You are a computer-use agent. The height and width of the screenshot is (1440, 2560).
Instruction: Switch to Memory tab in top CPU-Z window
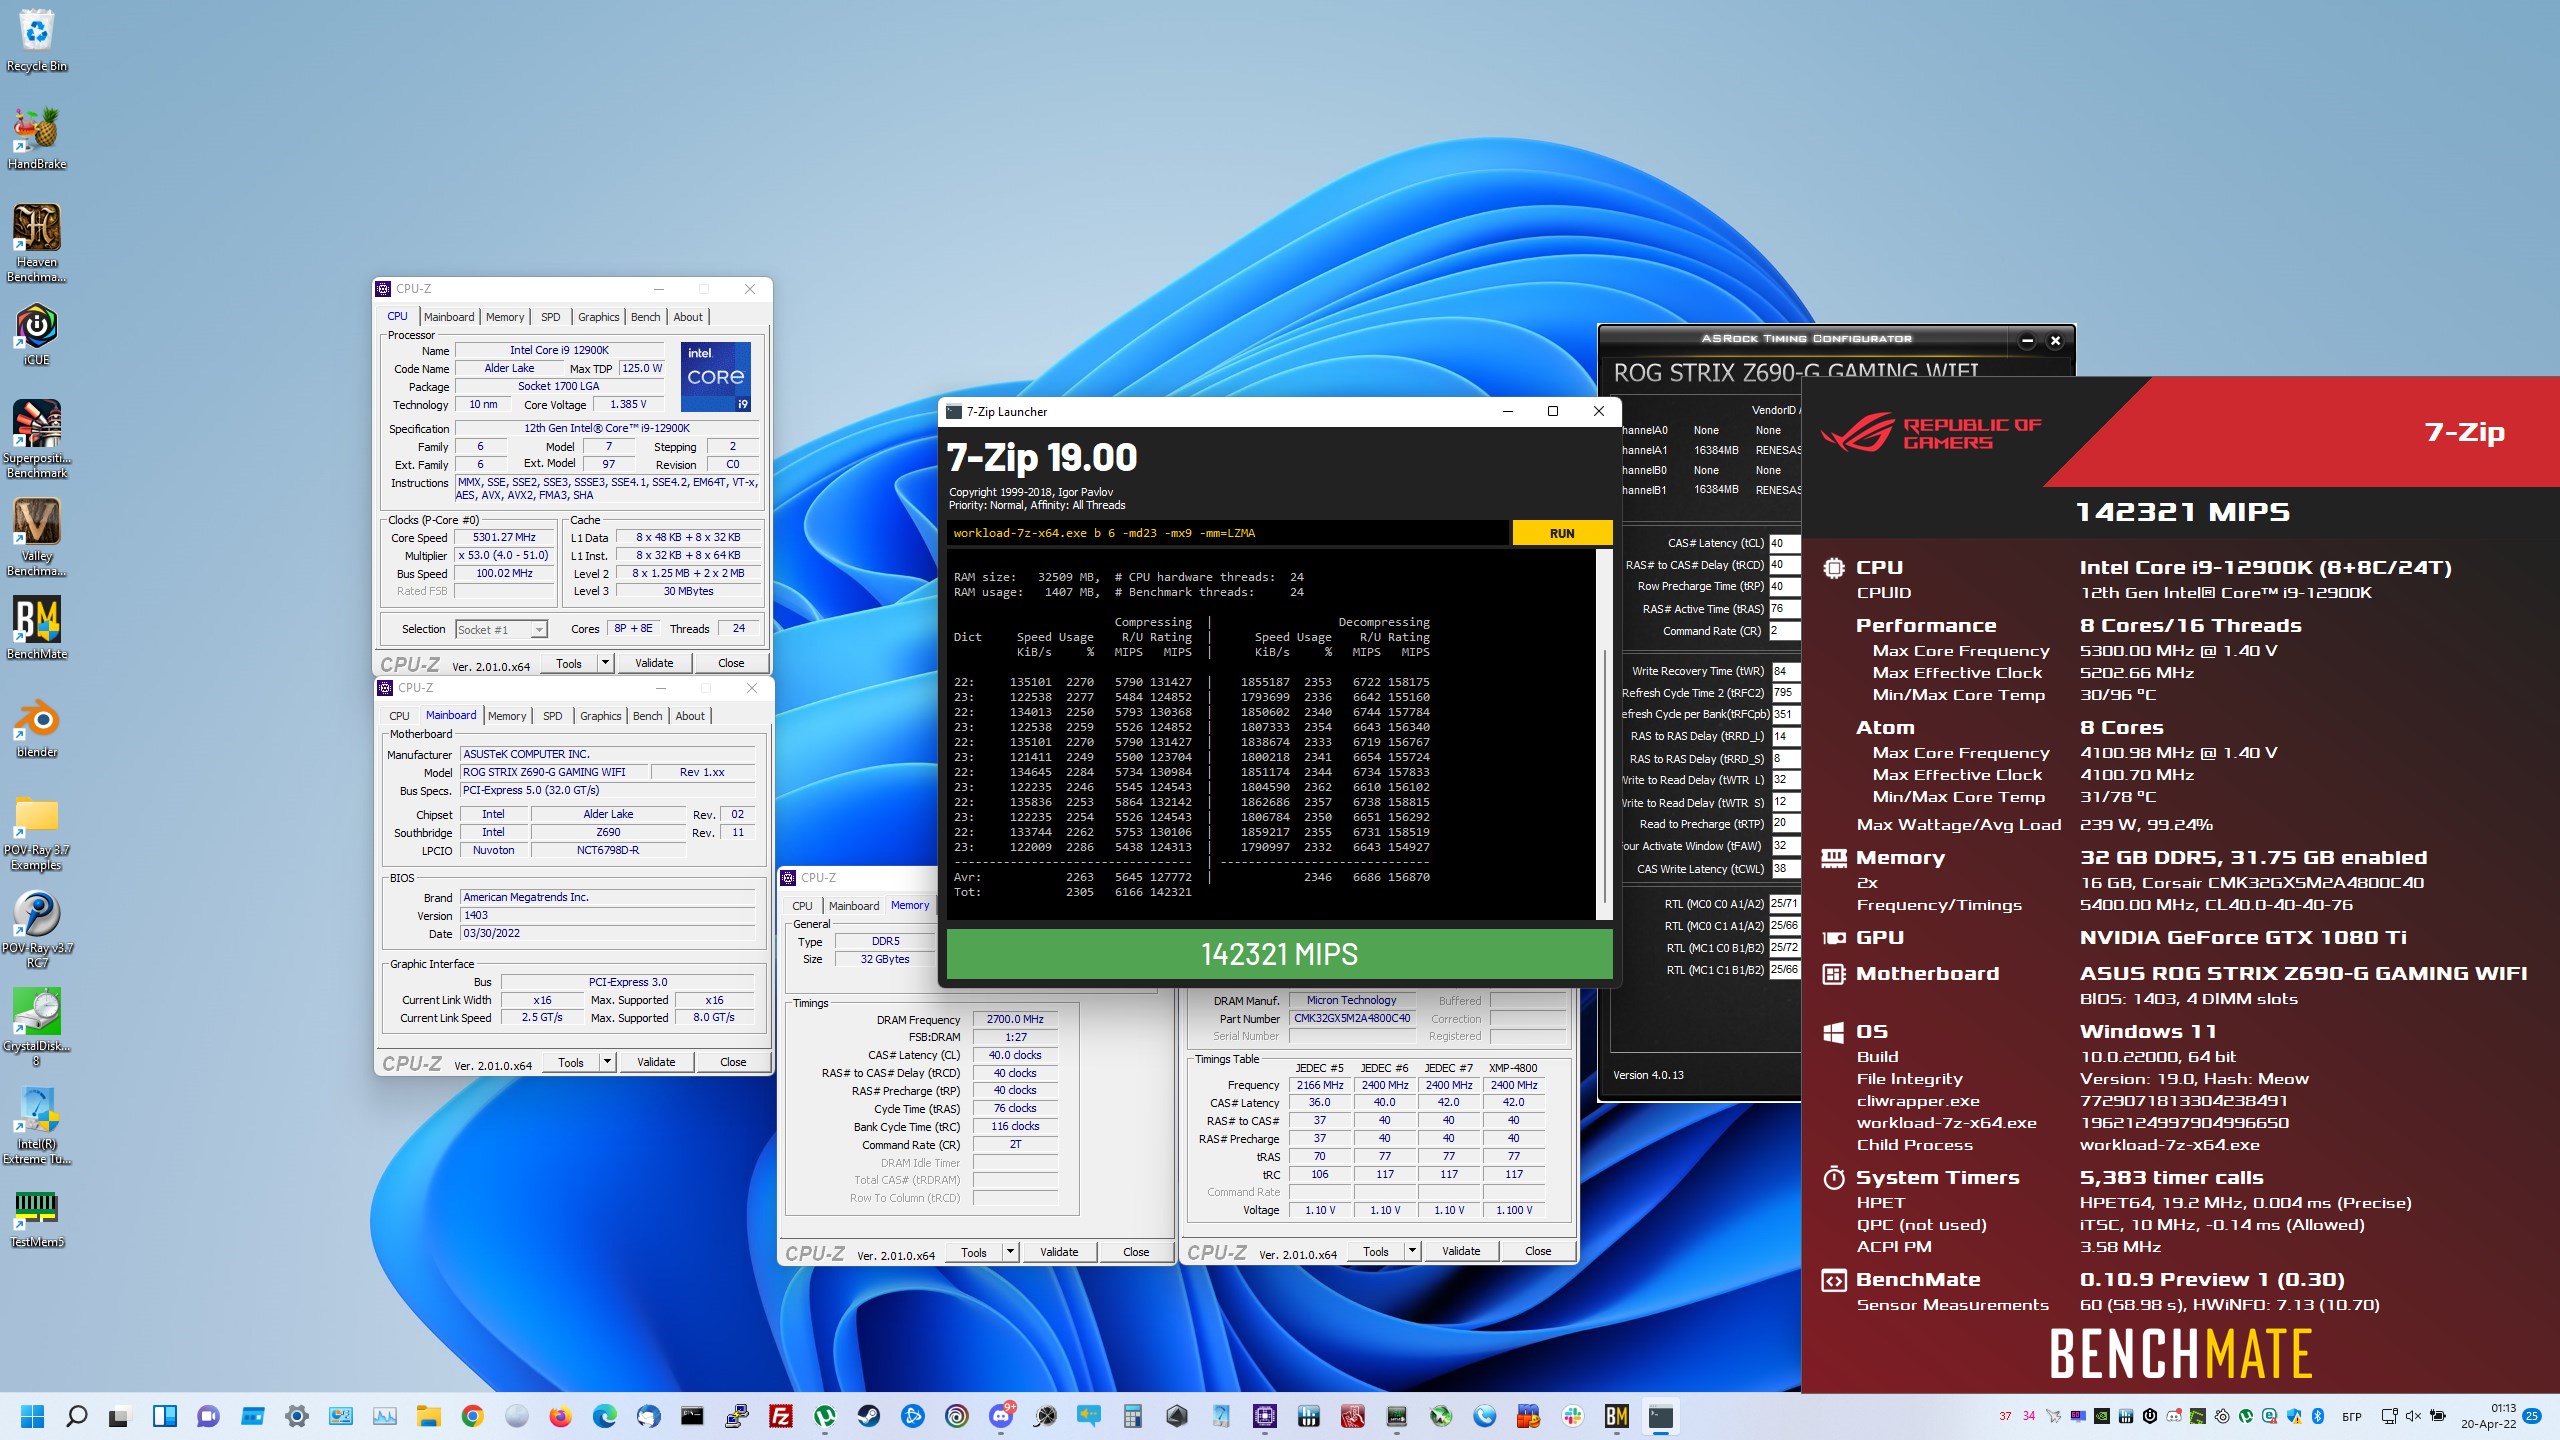pyautogui.click(x=505, y=317)
